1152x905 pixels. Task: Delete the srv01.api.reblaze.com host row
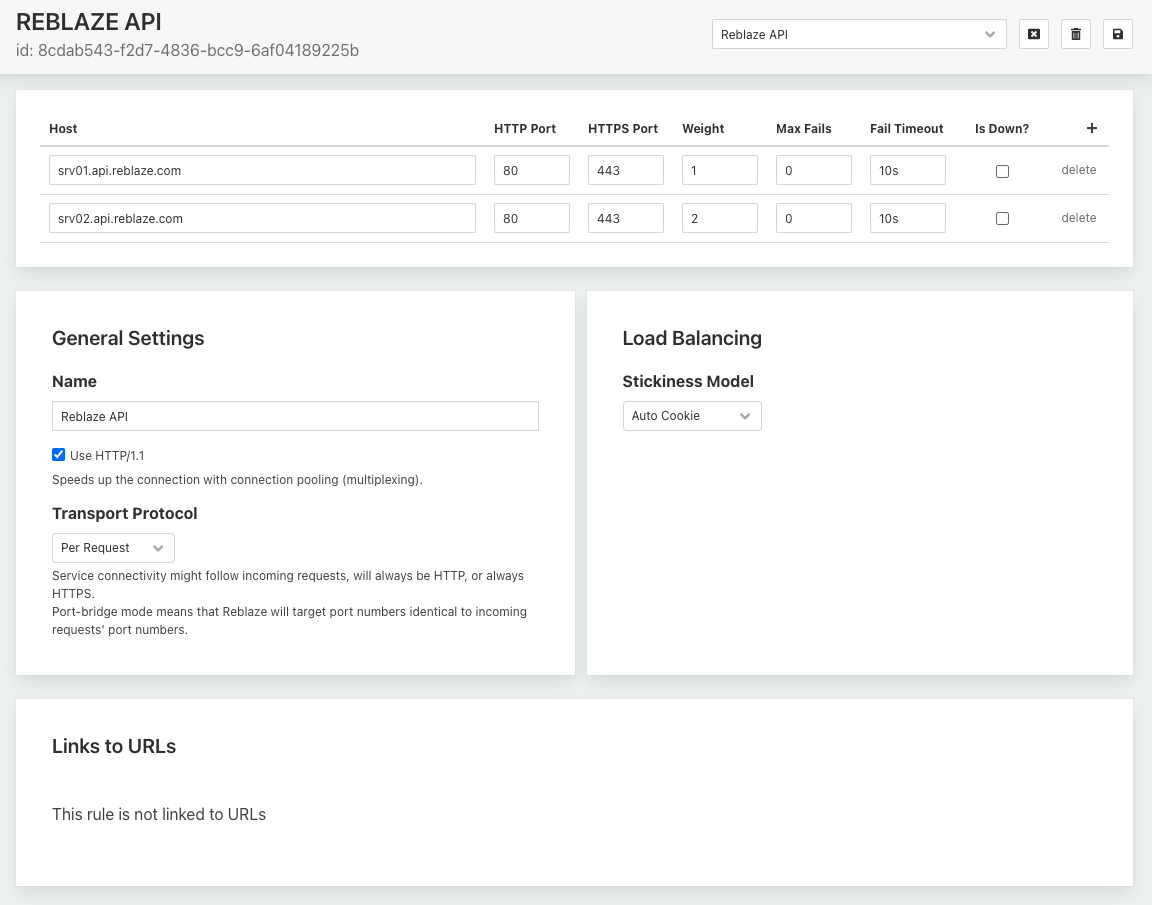[x=1078, y=170]
